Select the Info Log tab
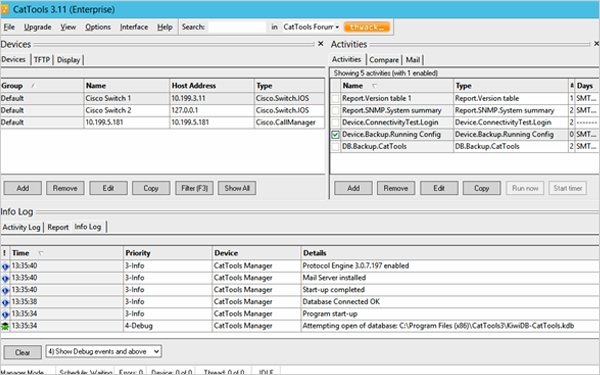 (88, 227)
